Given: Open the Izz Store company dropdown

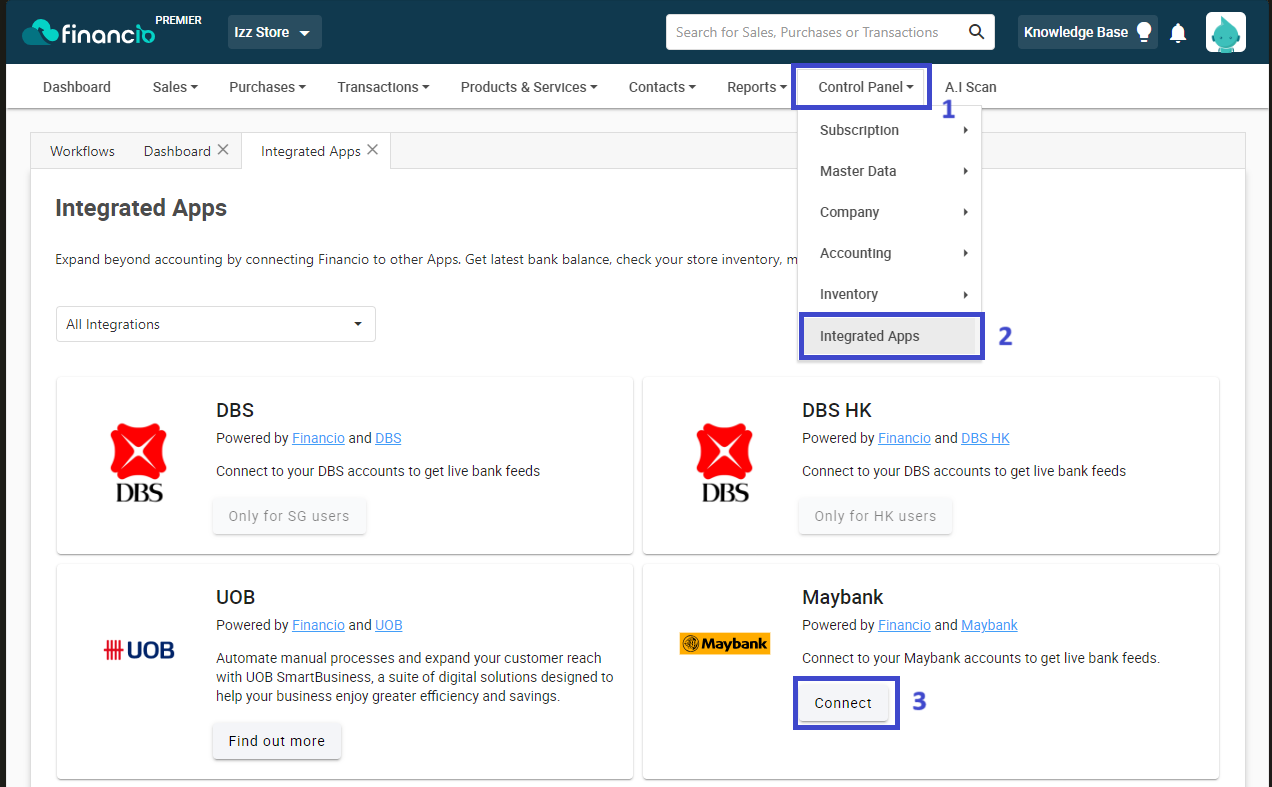Looking at the screenshot, I should [x=275, y=32].
